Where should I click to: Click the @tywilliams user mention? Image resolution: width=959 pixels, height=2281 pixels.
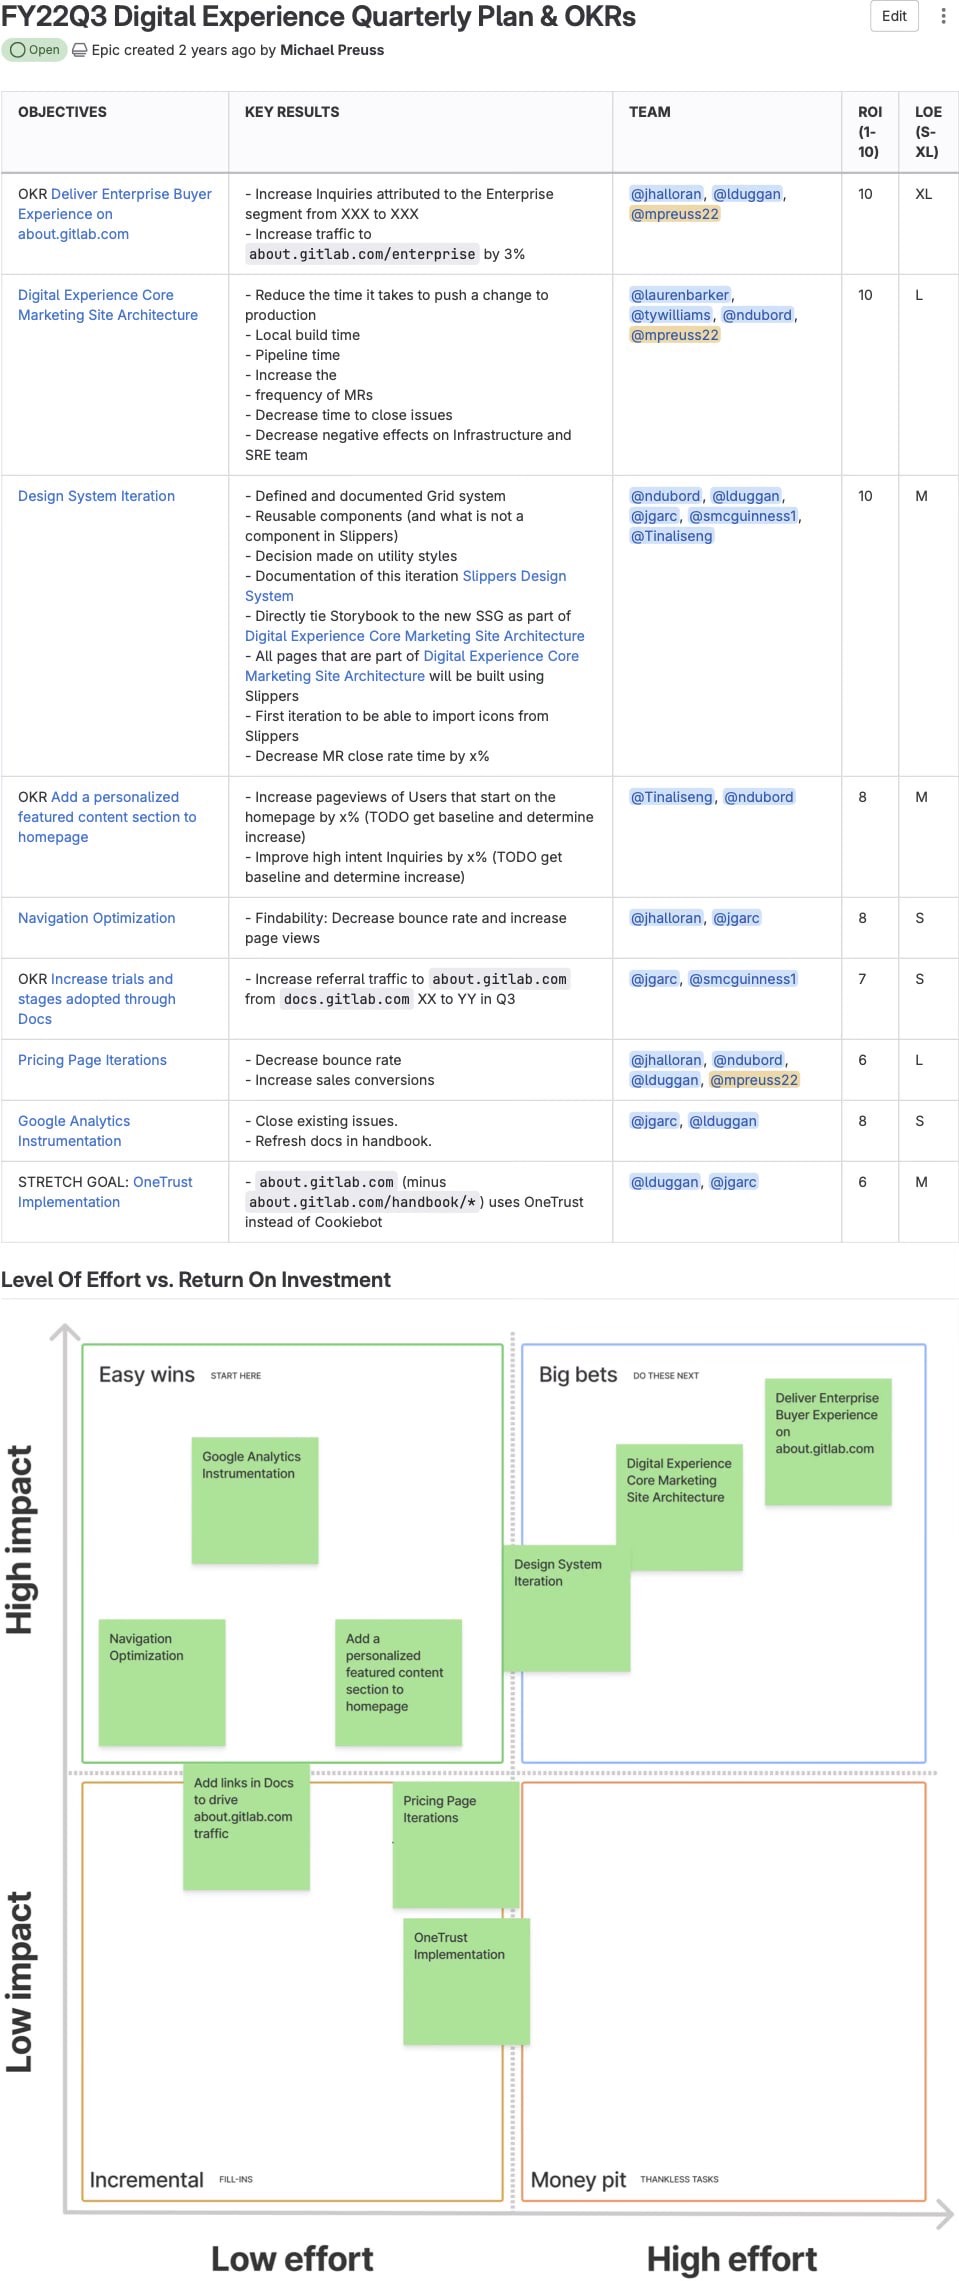pos(670,315)
